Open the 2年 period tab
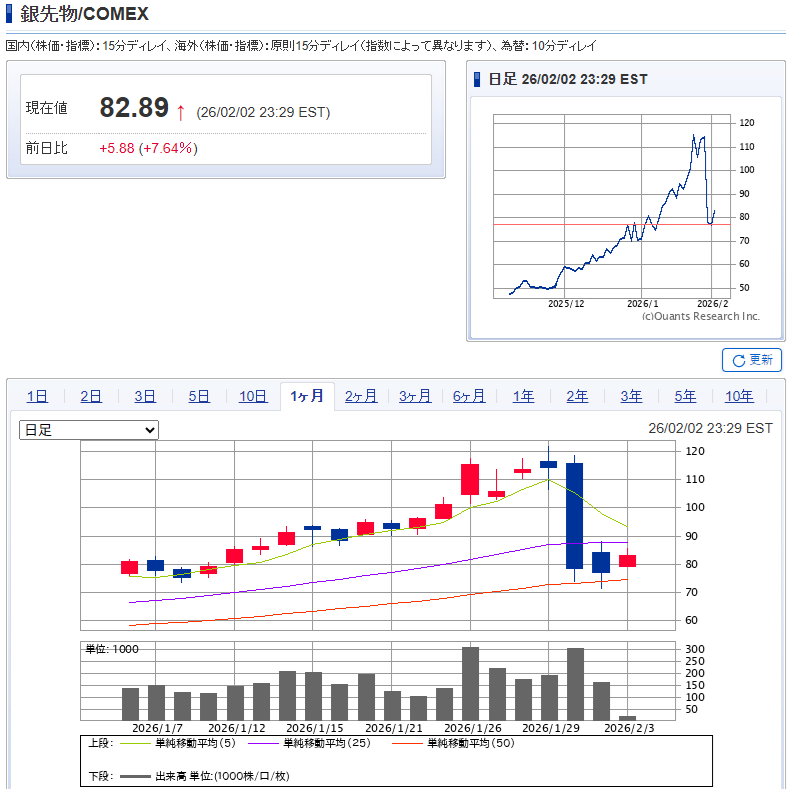The image size is (789, 789). point(577,396)
